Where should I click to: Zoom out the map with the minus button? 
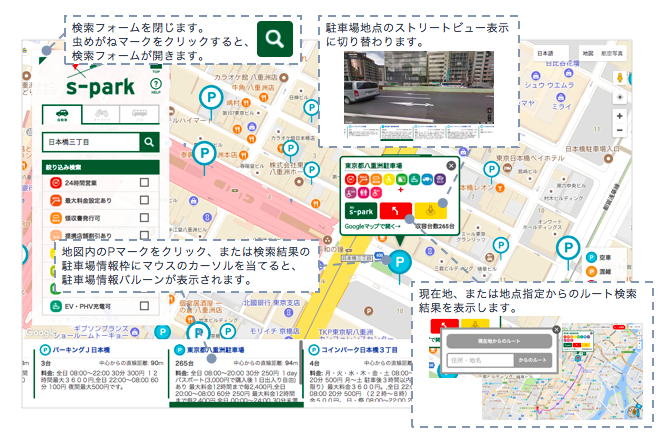click(620, 130)
